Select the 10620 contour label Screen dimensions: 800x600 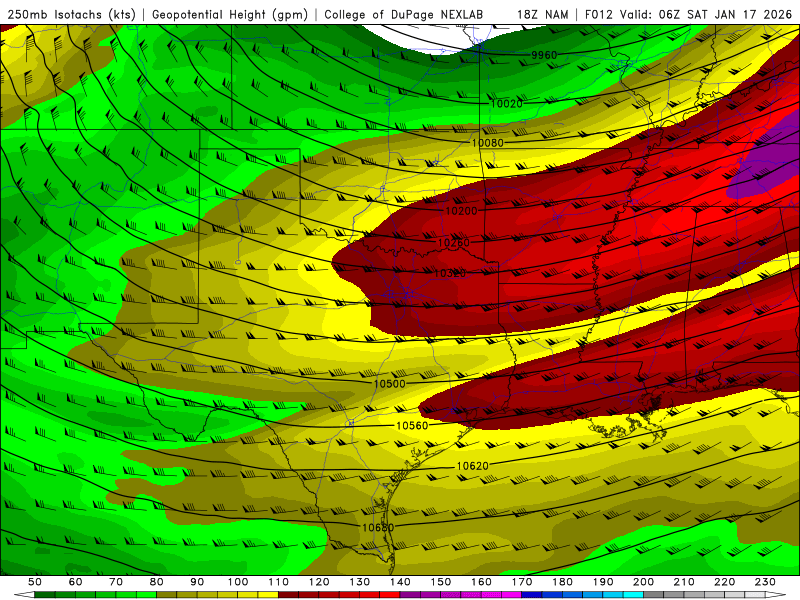pos(472,466)
